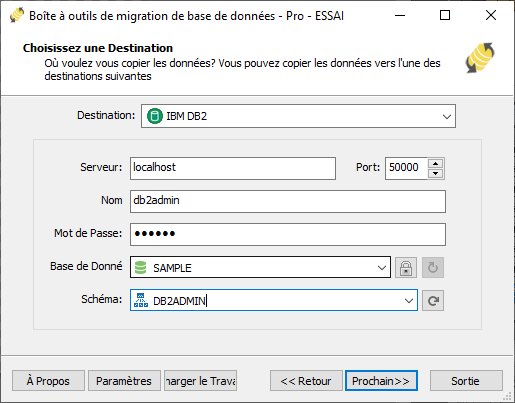This screenshot has width=515, height=403.
Task: Decrease the port number with down arrow
Action: point(435,173)
